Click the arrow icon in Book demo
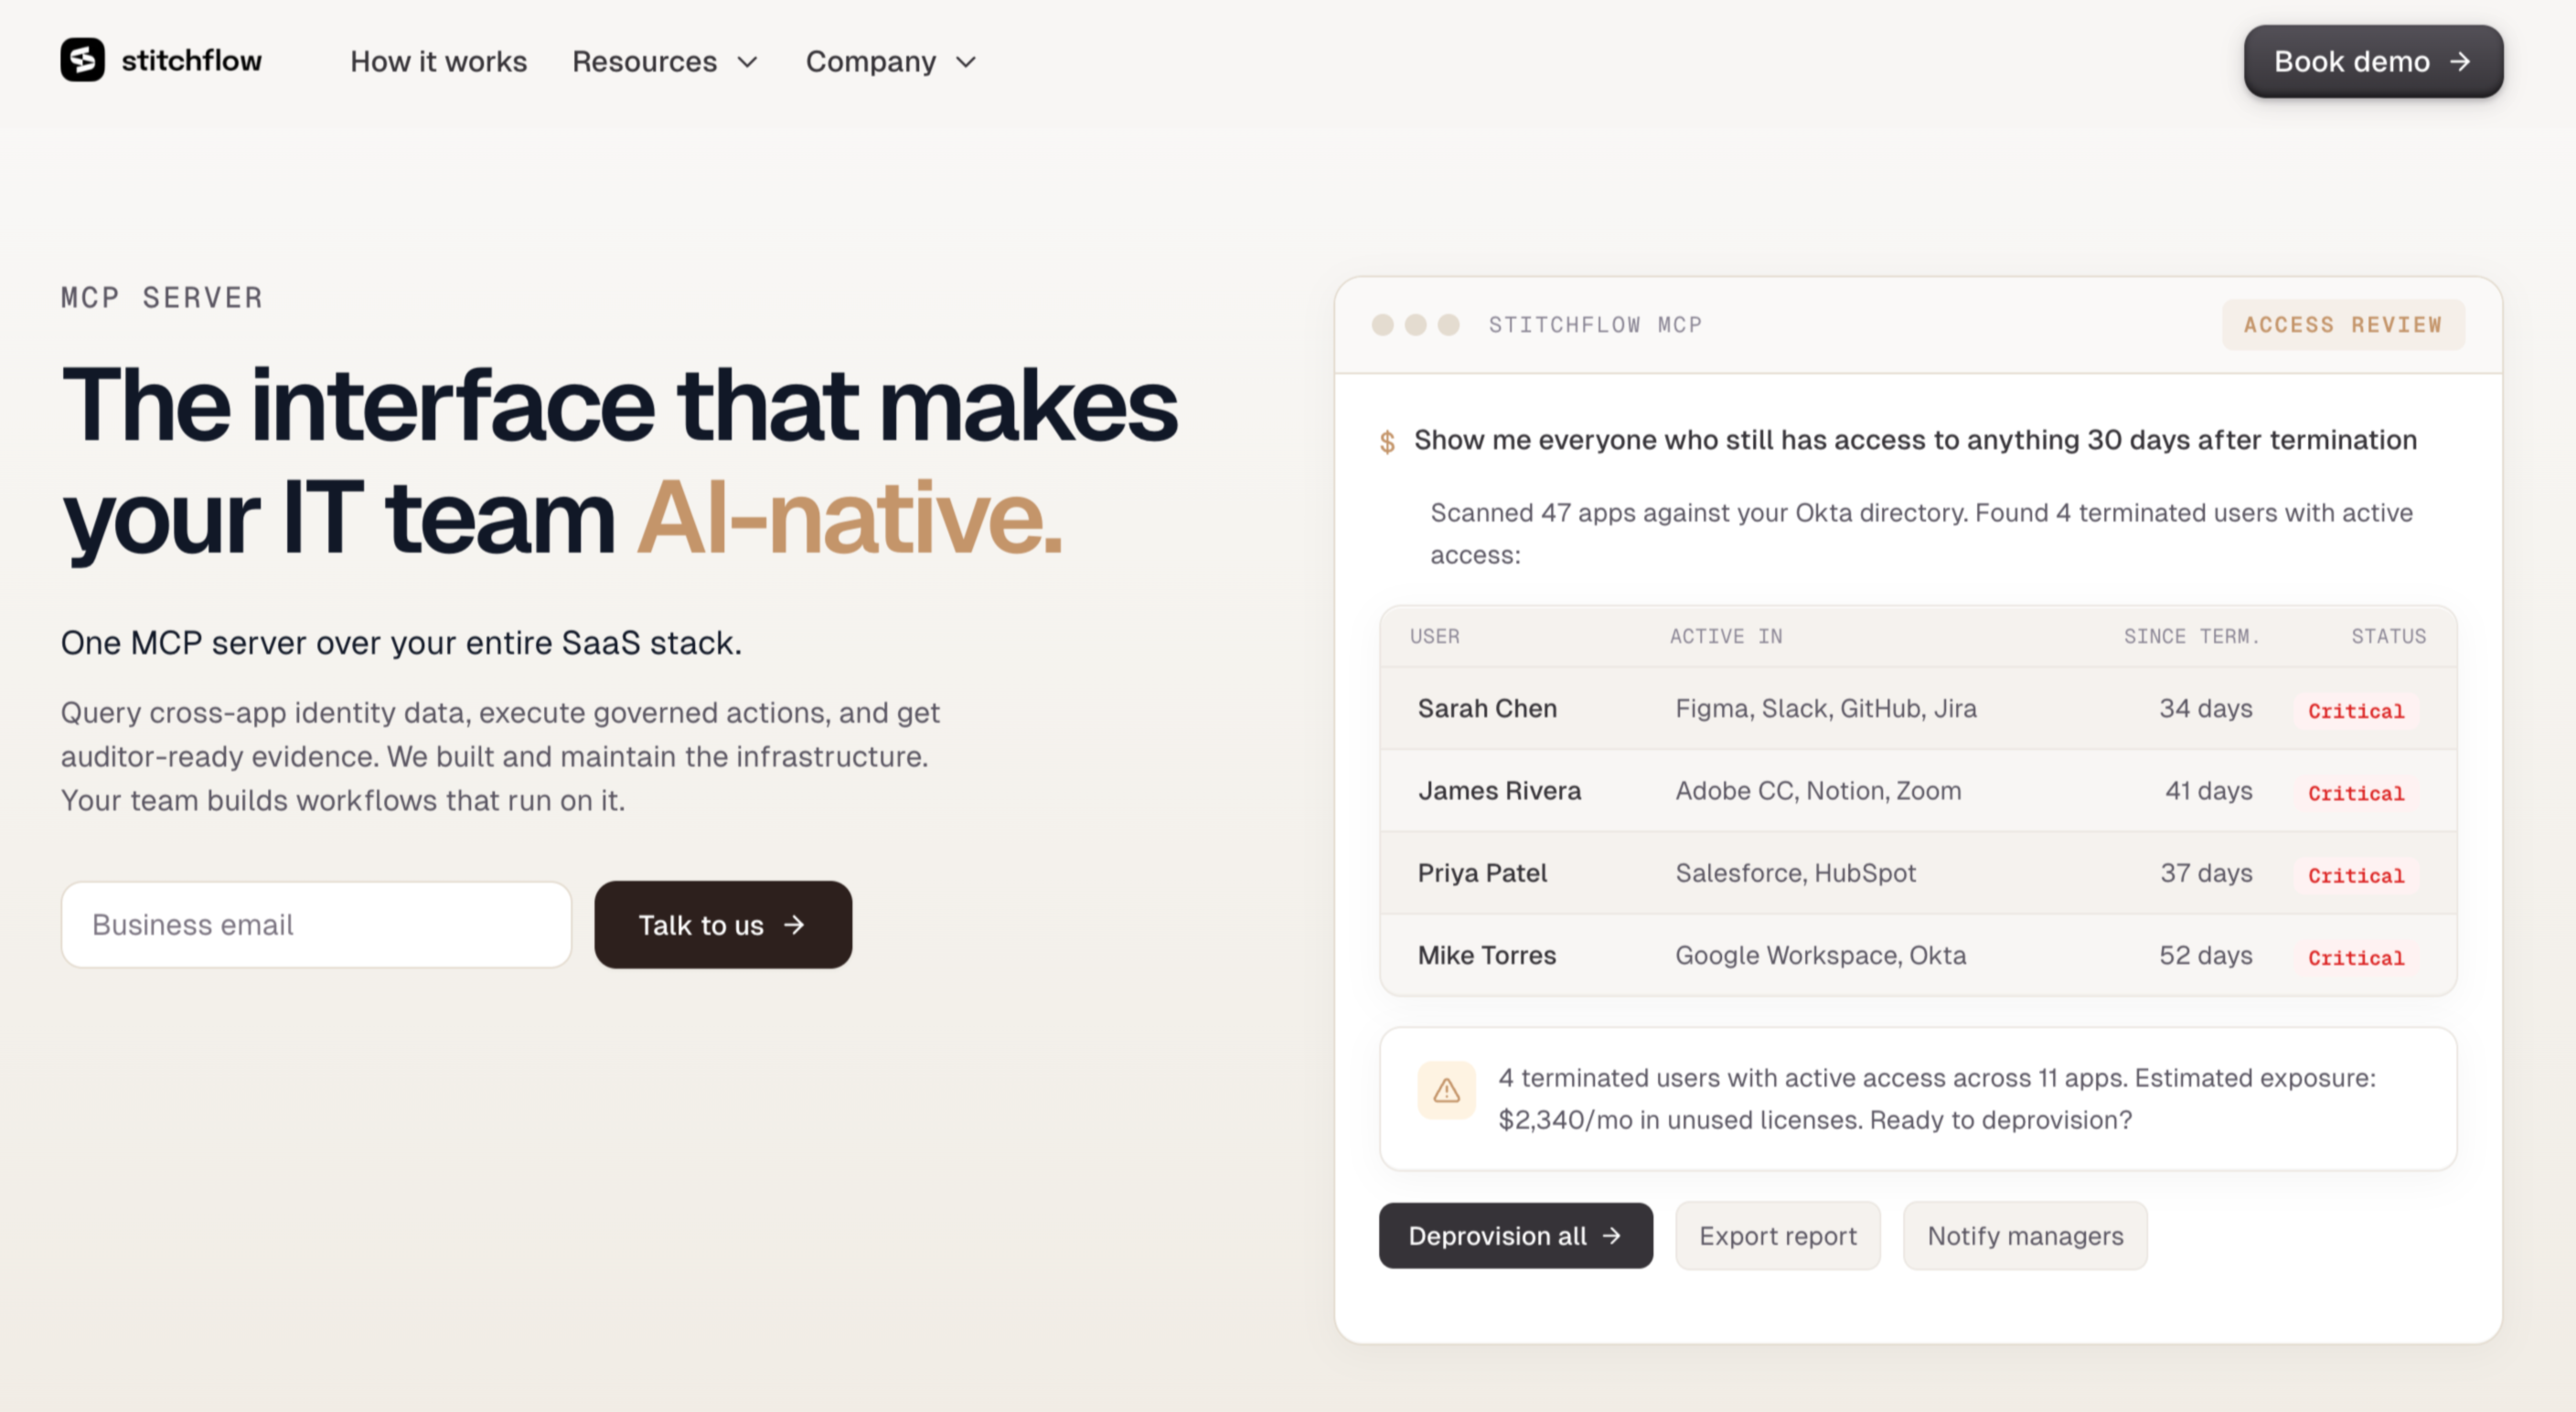 (2459, 62)
